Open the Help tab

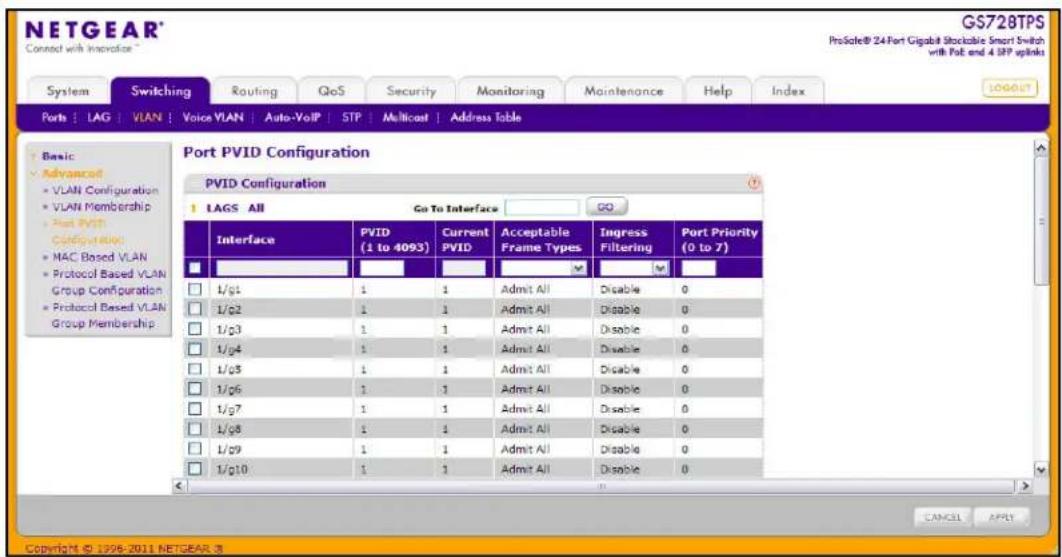(718, 91)
